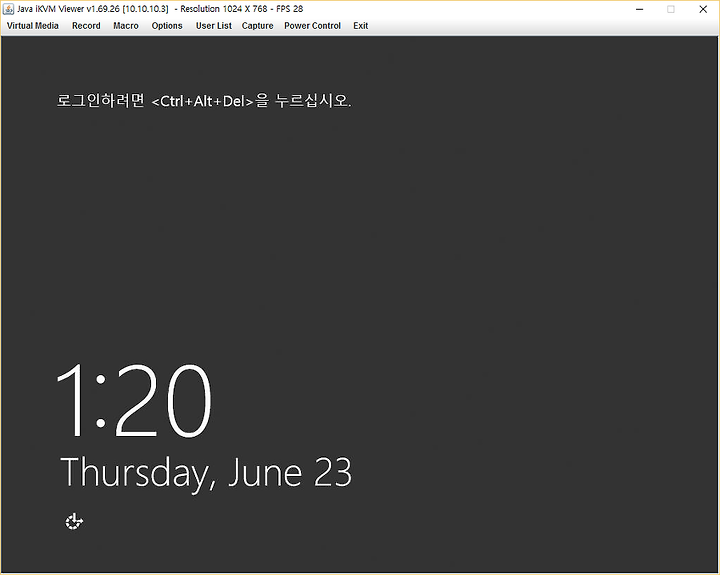Click the Thursday, June 23 date text
This screenshot has width=720, height=575.
(x=206, y=474)
